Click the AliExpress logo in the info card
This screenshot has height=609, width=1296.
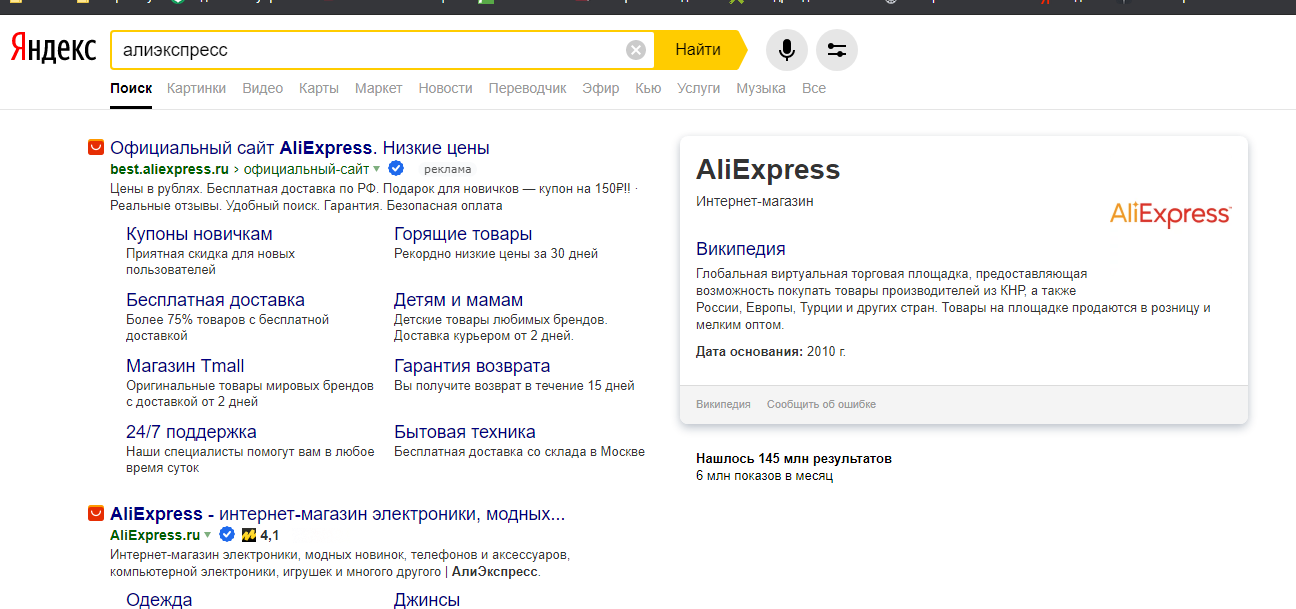click(x=1170, y=214)
